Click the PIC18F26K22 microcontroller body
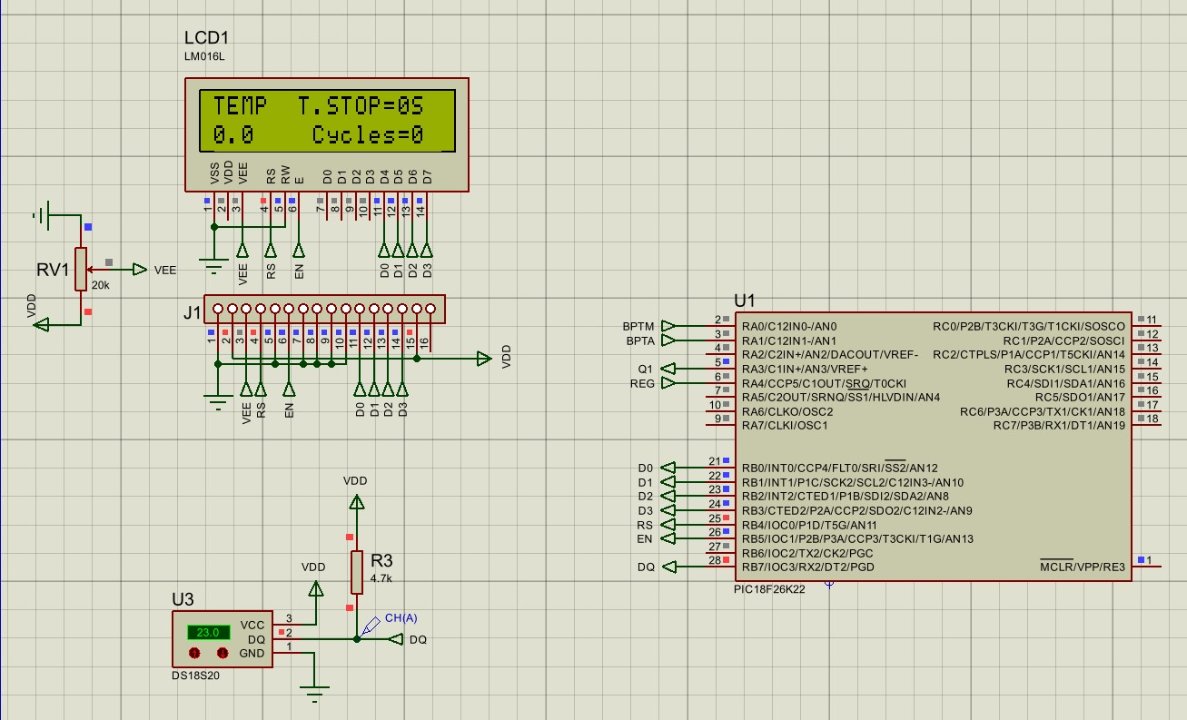1187x720 pixels. tap(930, 480)
